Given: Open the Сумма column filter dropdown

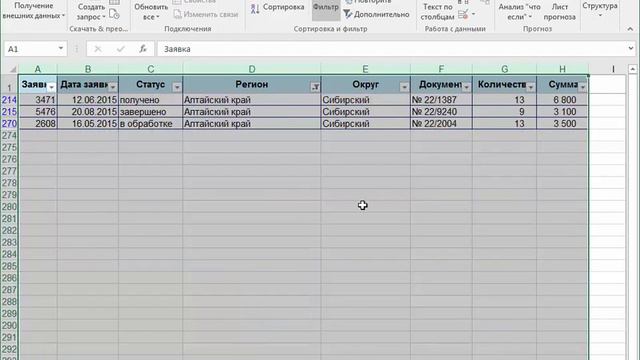Looking at the screenshot, I should tap(582, 87).
